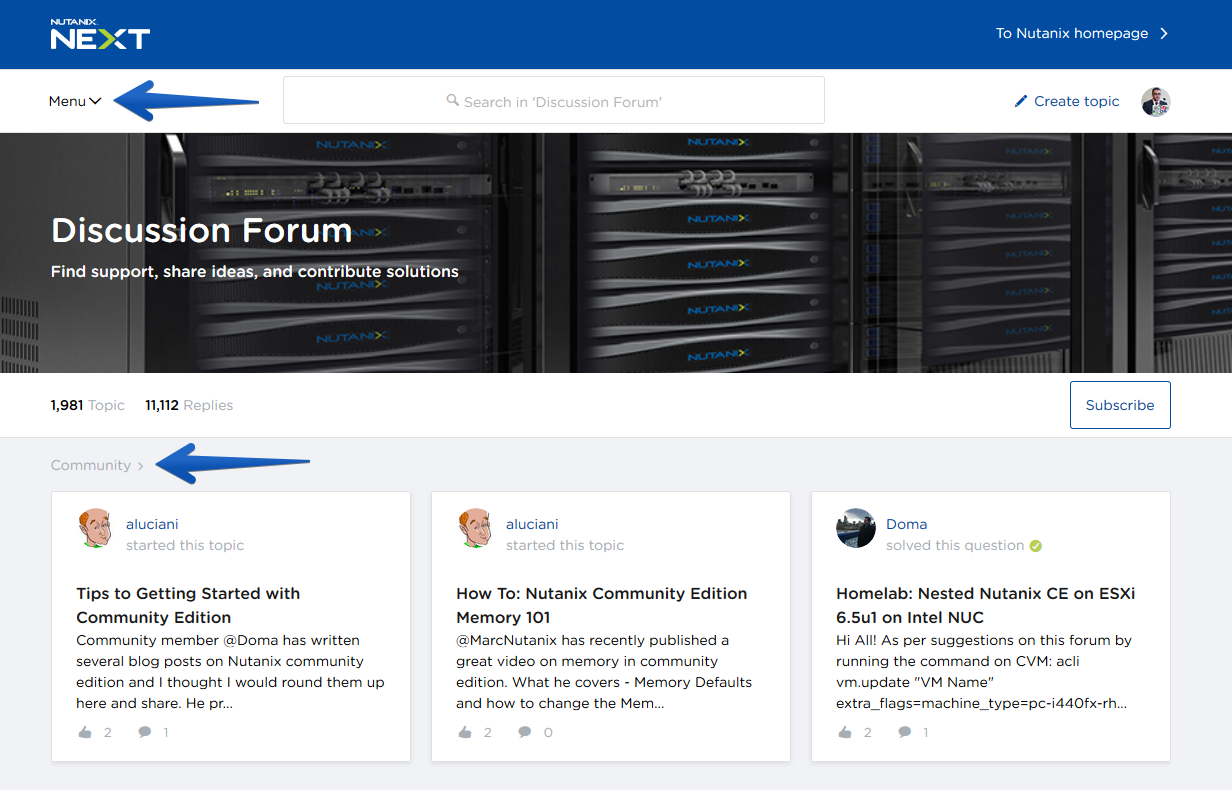Click the like thumb icon on Tips card

pos(85,732)
